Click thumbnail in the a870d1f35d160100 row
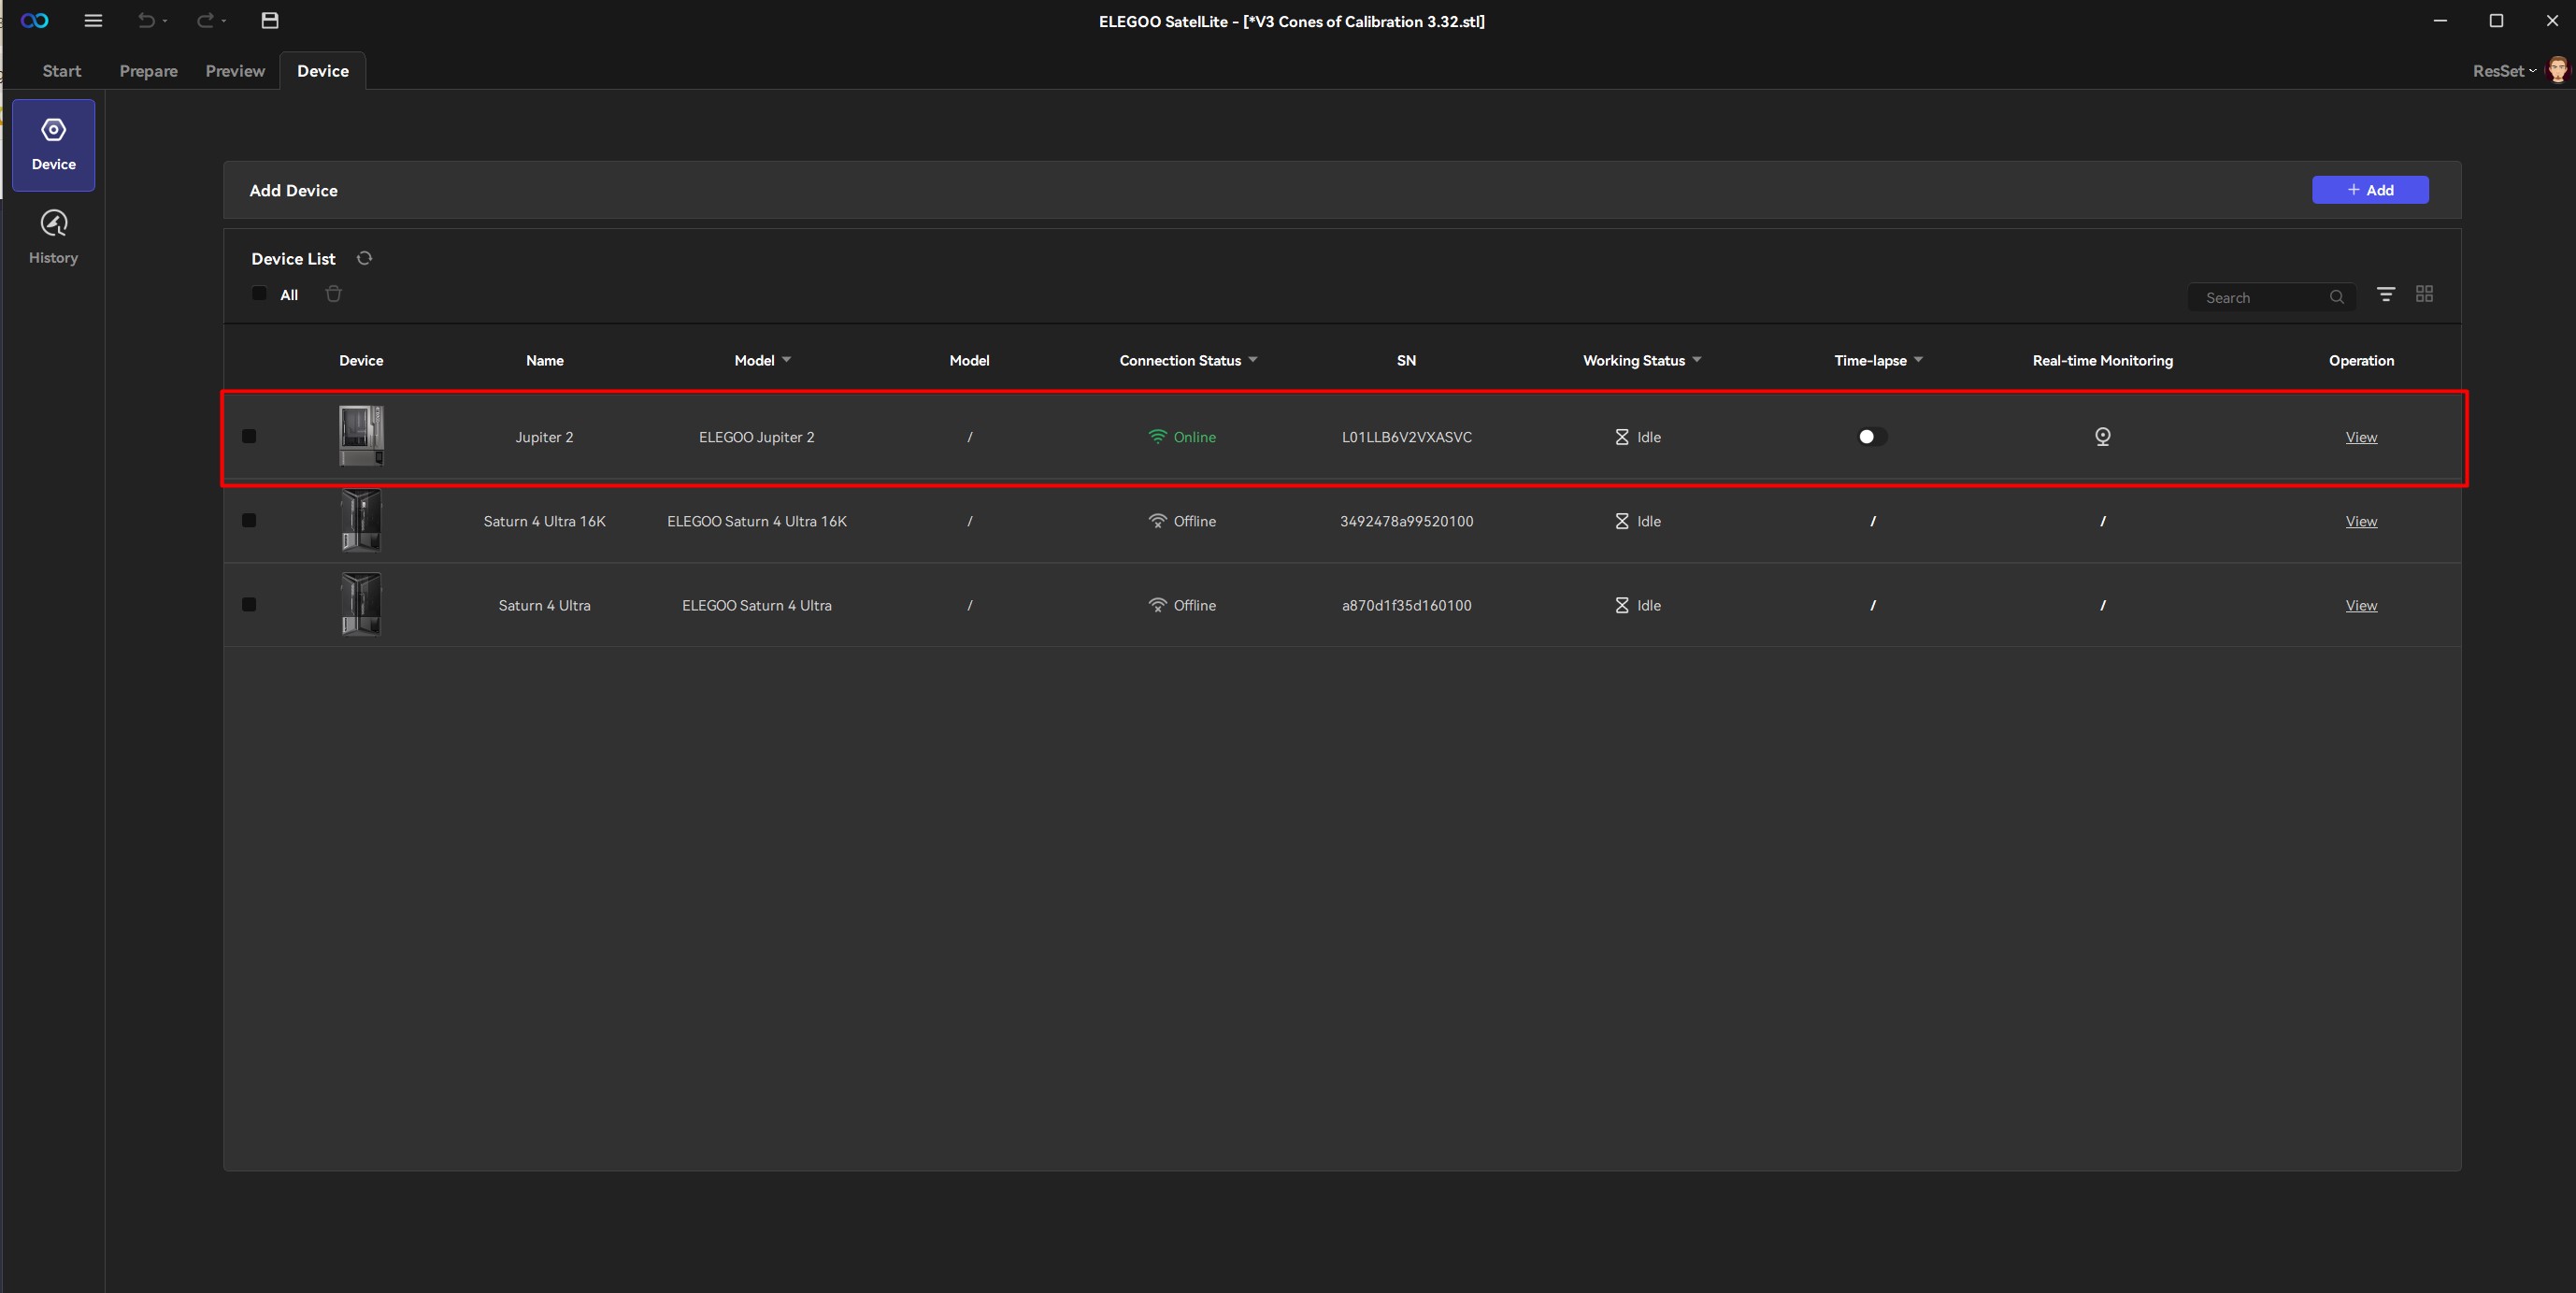This screenshot has width=2576, height=1293. pyautogui.click(x=361, y=604)
